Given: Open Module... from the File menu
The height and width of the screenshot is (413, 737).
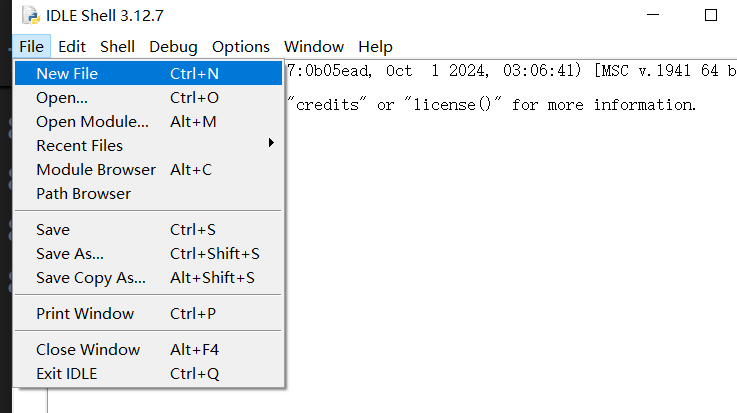Looking at the screenshot, I should [x=92, y=121].
